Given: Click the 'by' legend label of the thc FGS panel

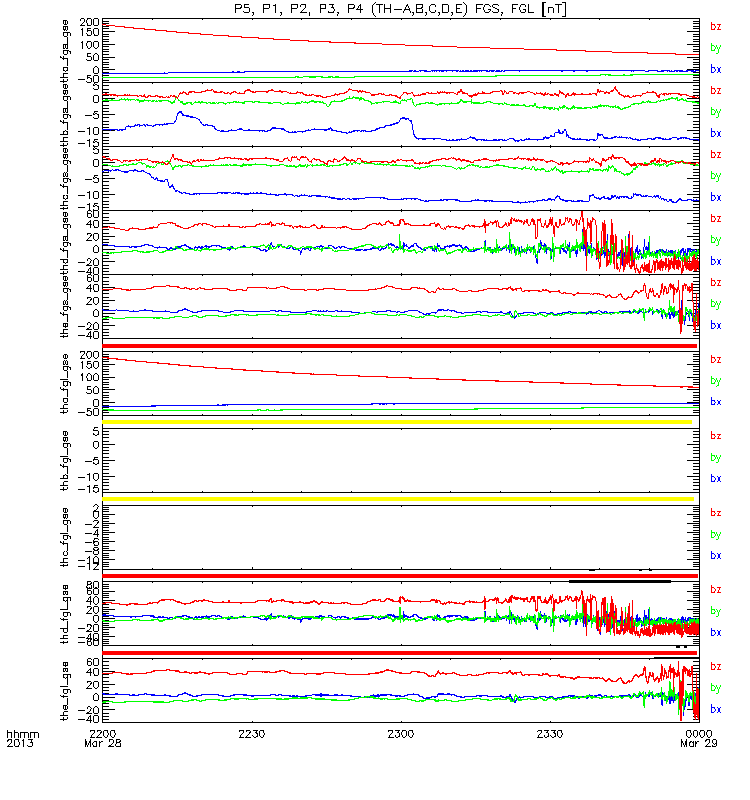Looking at the screenshot, I should point(715,176).
